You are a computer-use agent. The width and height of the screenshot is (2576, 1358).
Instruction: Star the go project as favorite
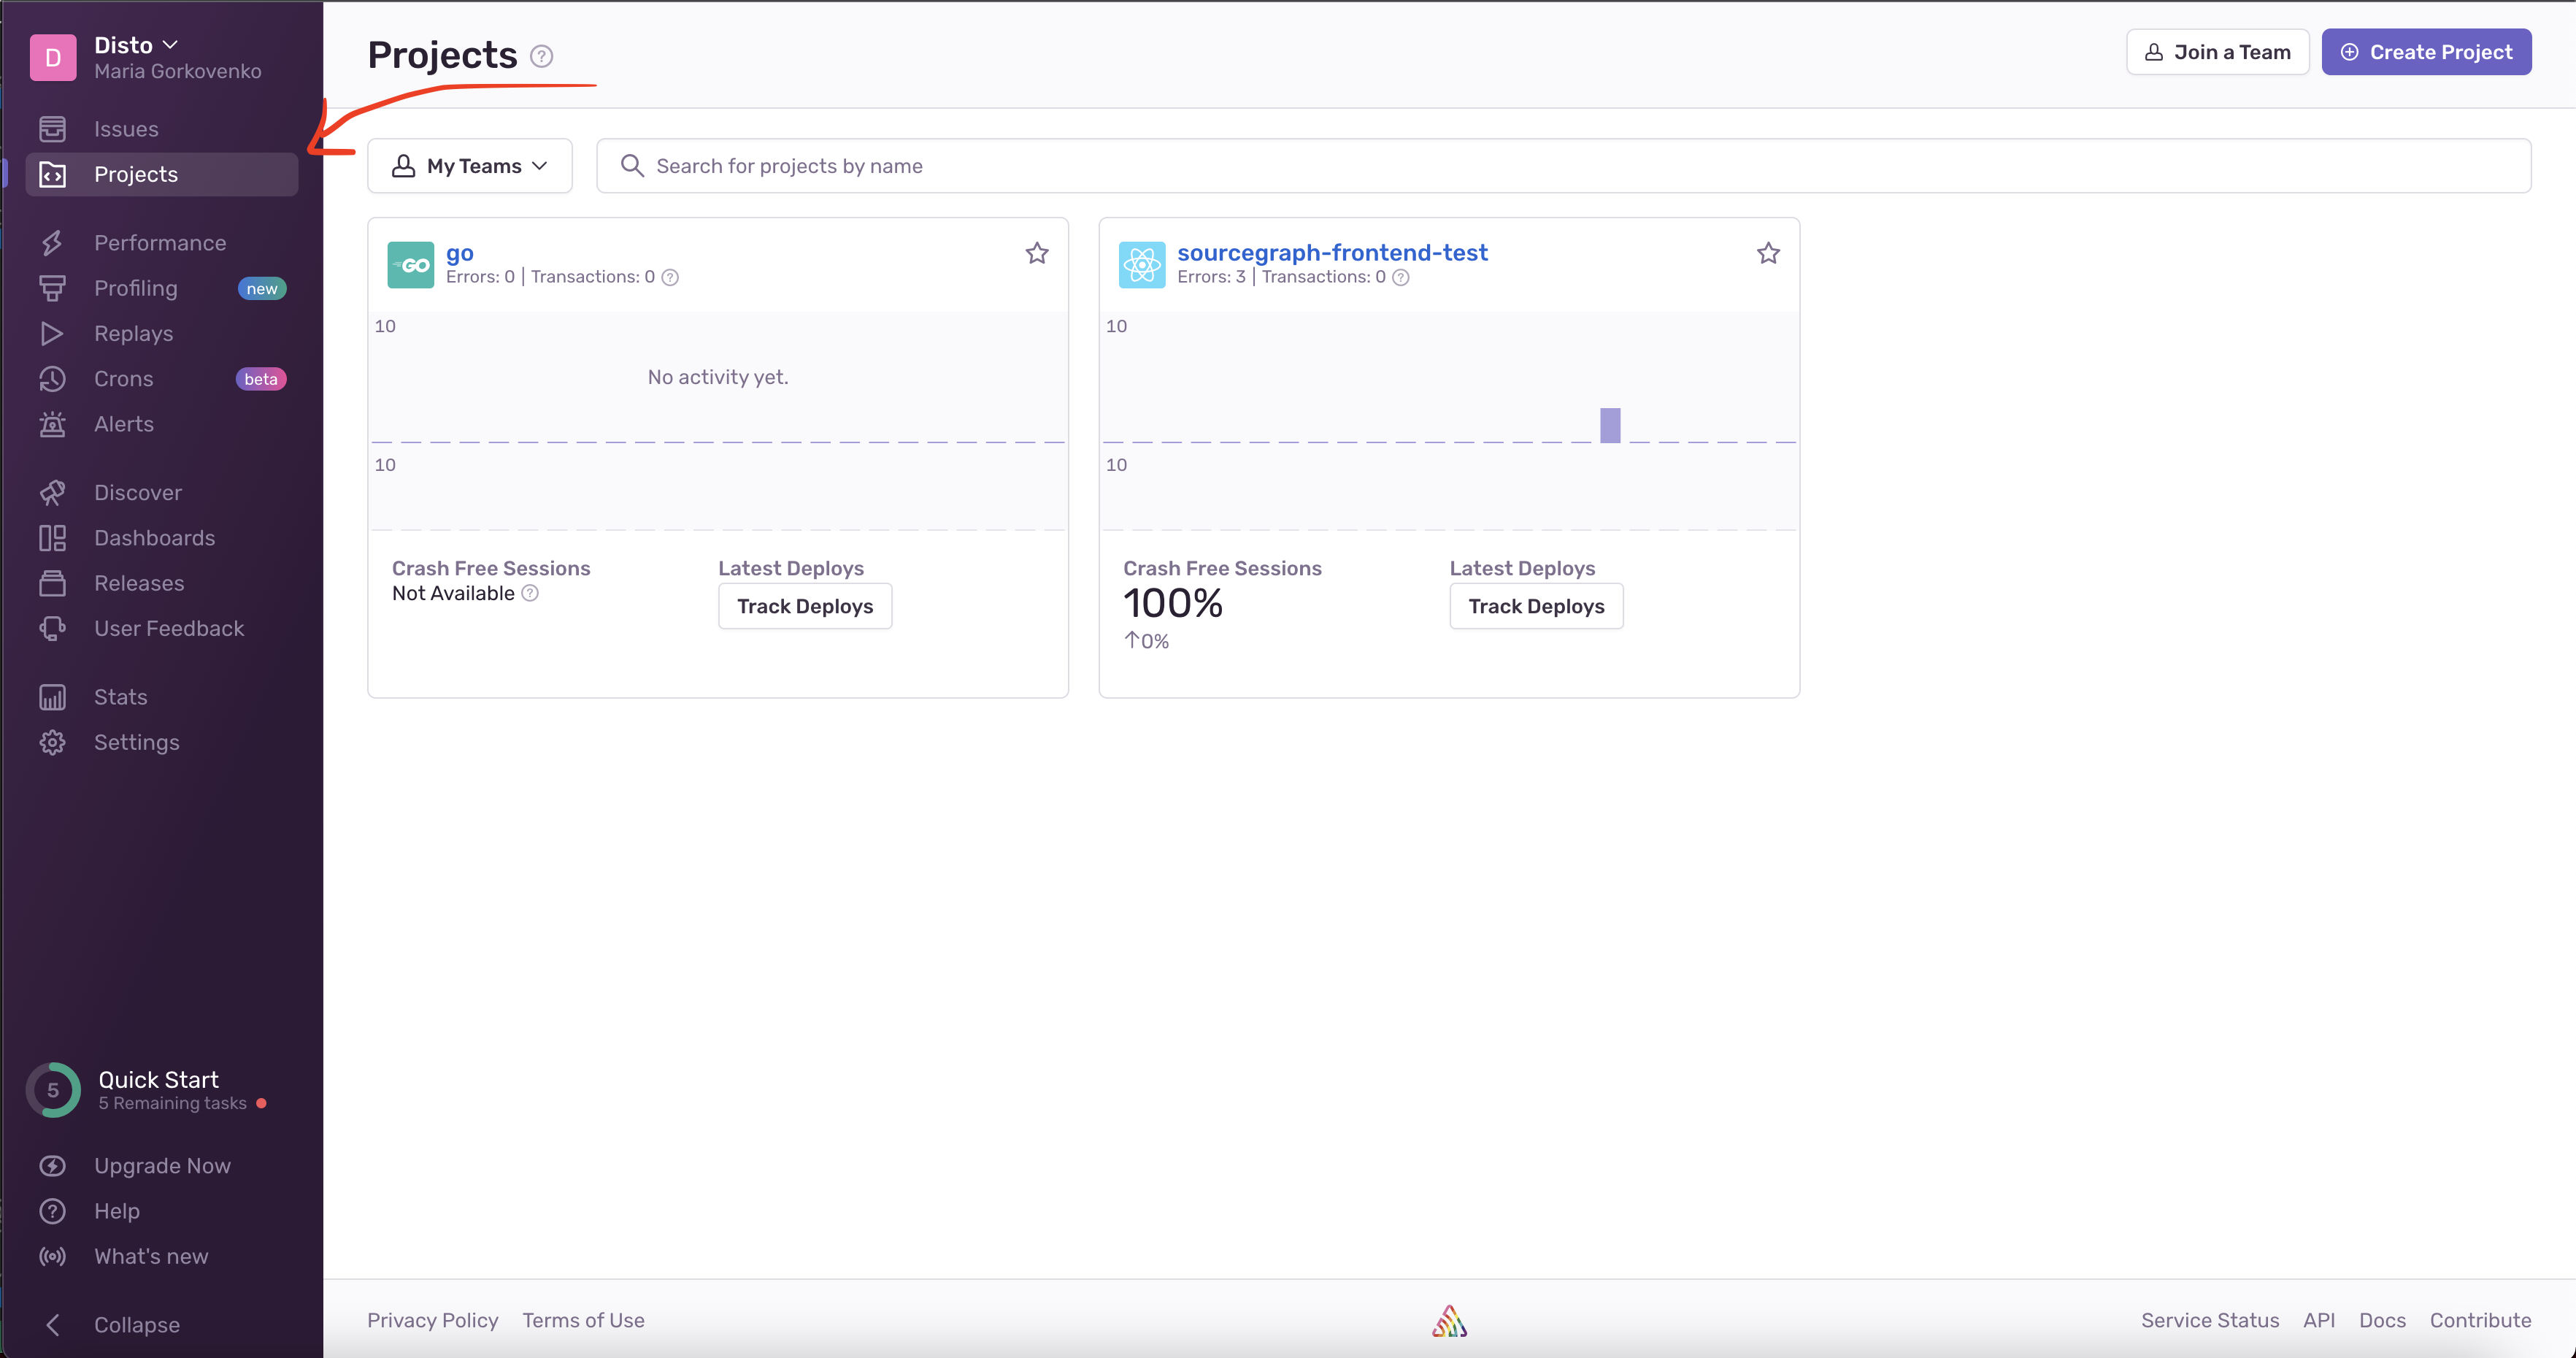1036,254
